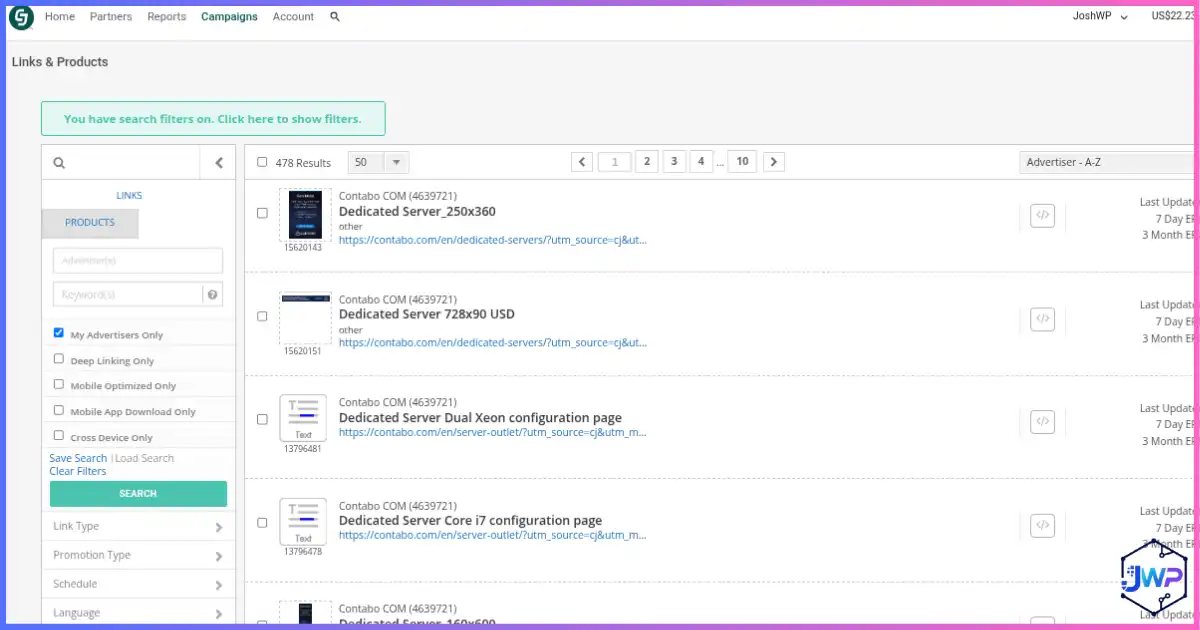Open Dedicated Server 728x90 USD banner thumbnail

304,318
